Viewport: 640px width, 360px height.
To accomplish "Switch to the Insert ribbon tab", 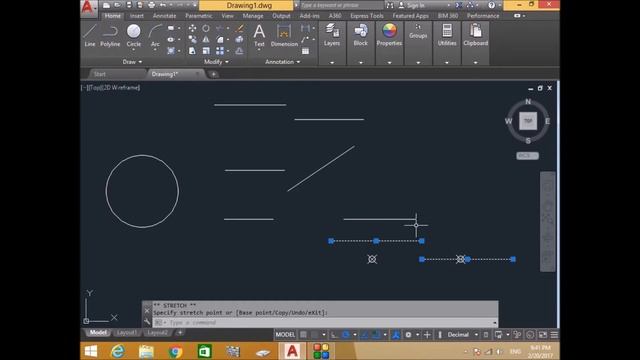I will point(137,16).
